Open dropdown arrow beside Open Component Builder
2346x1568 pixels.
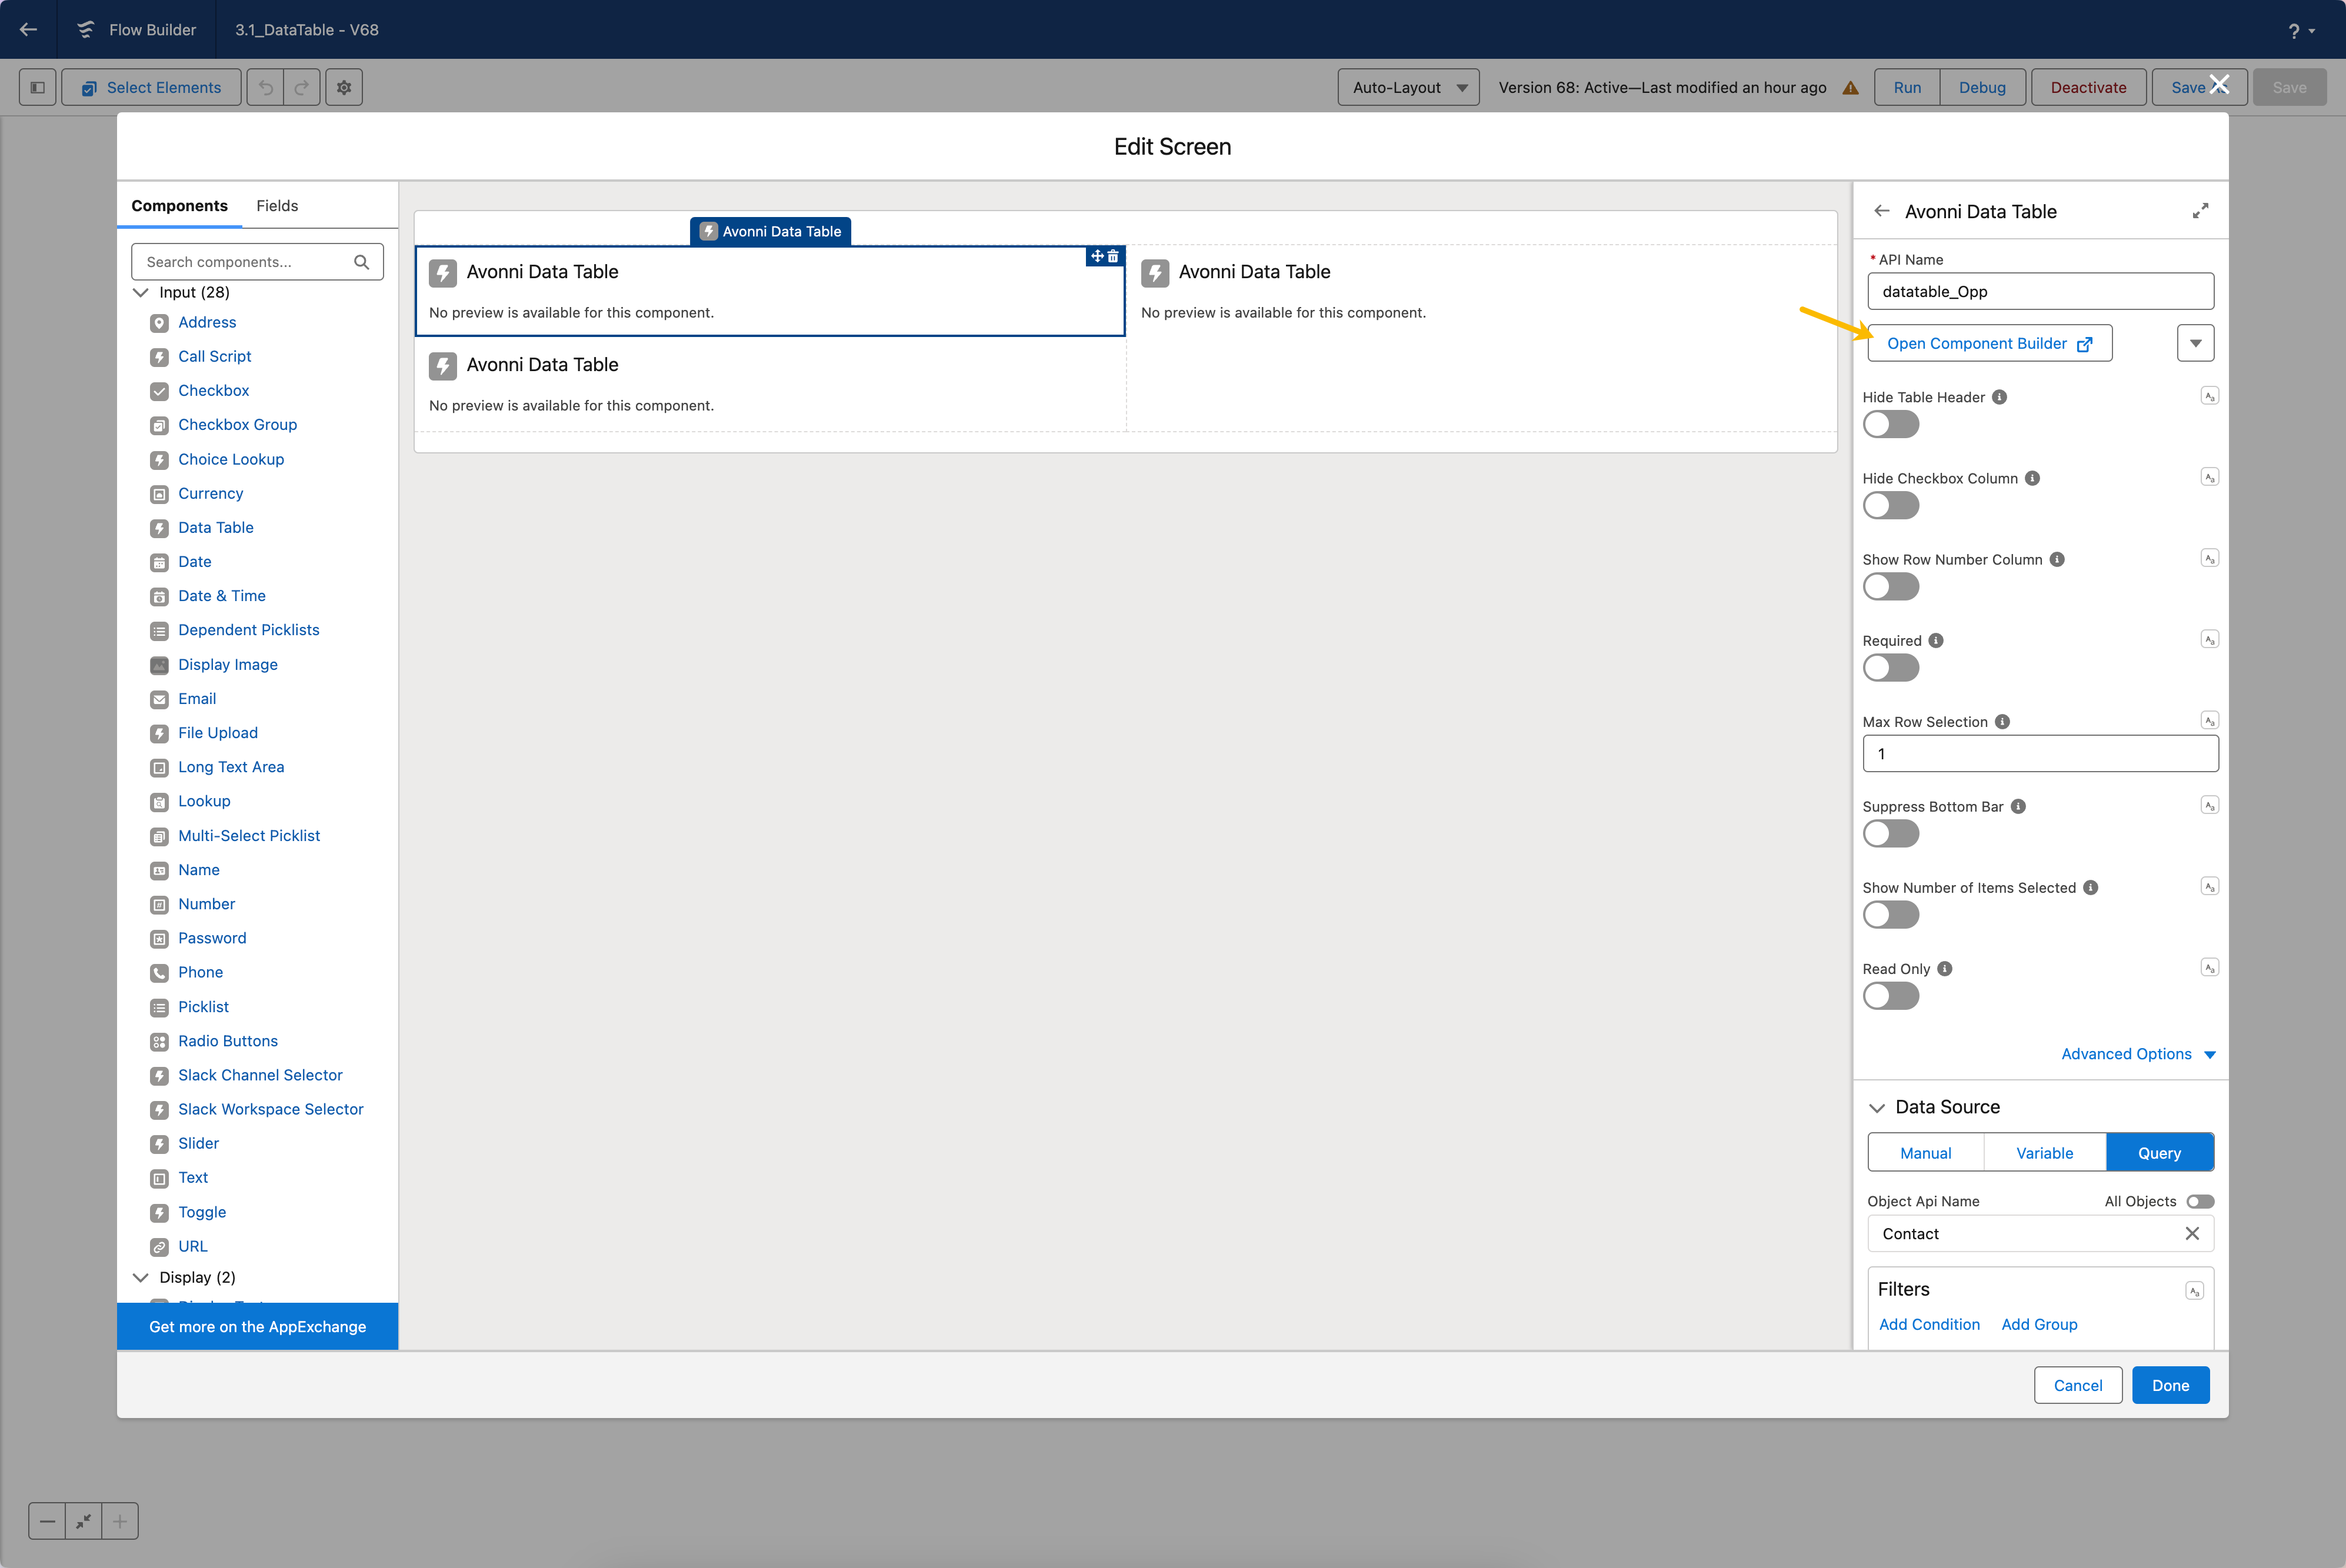click(x=2195, y=343)
